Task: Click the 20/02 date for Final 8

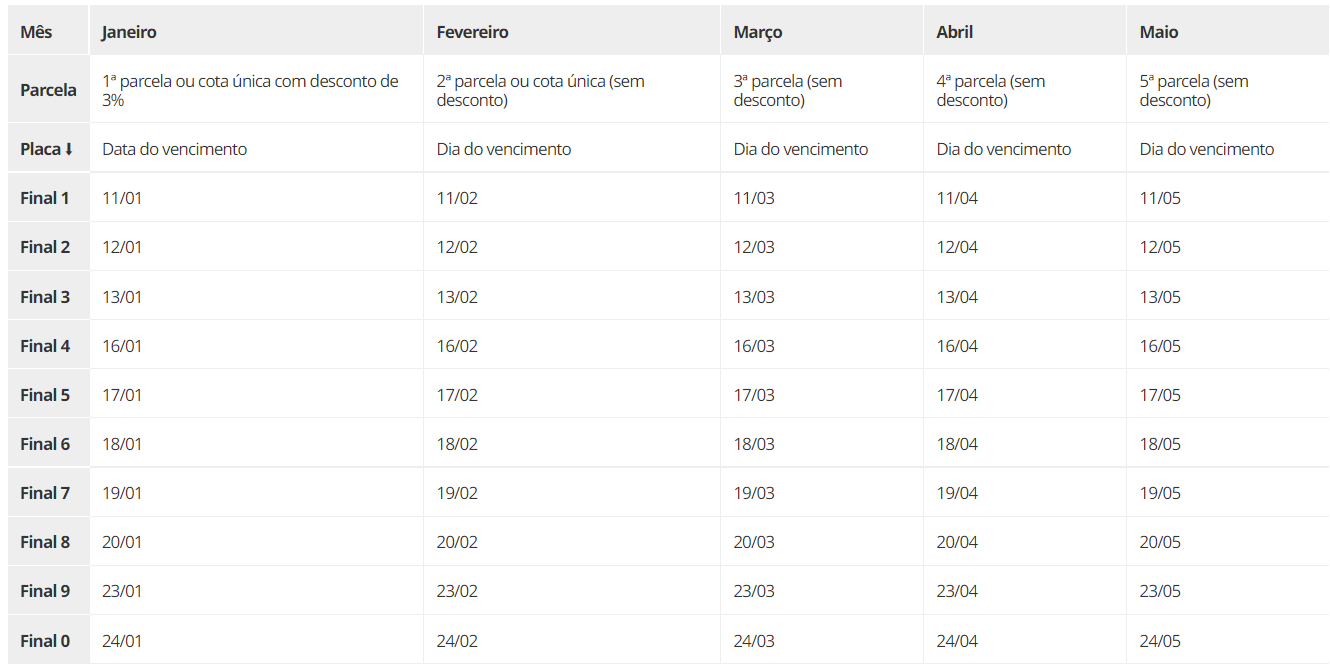Action: (457, 542)
